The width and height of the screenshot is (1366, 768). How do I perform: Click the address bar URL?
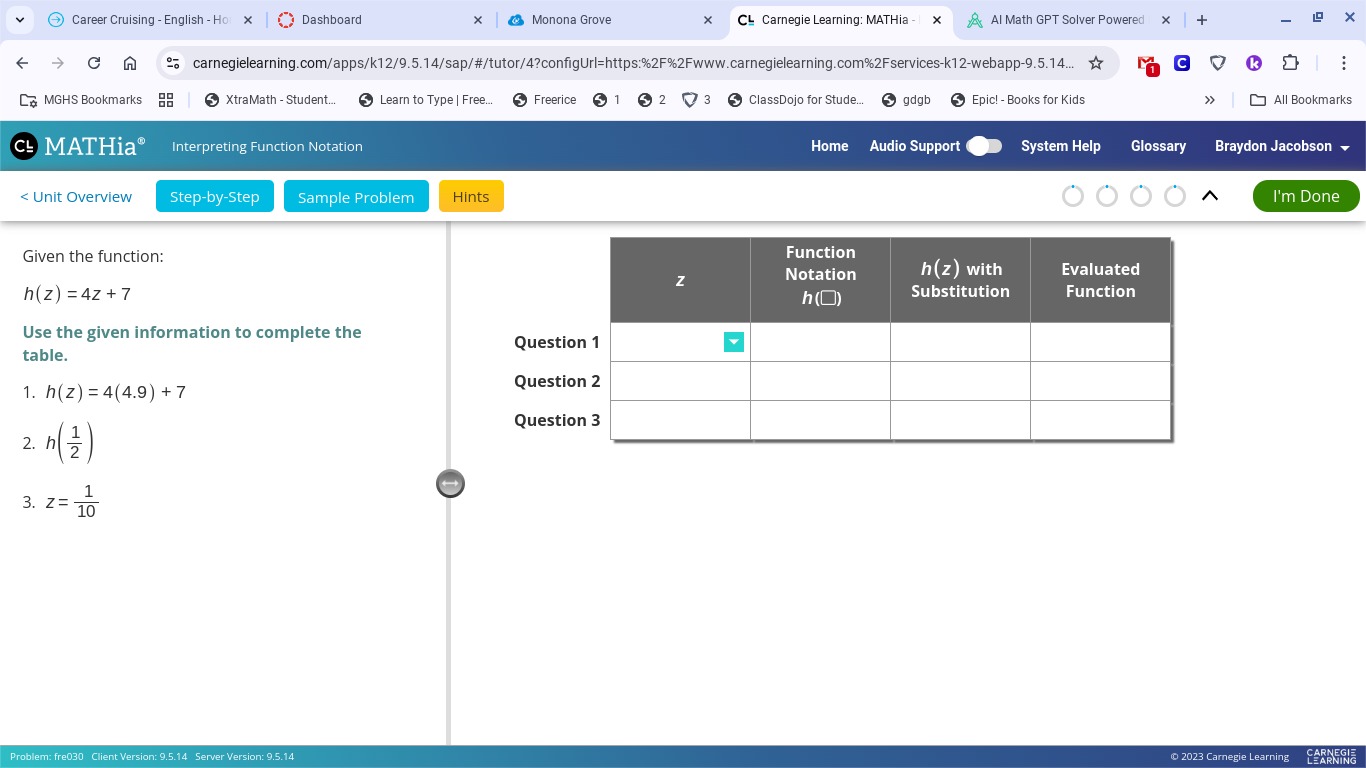tap(633, 63)
